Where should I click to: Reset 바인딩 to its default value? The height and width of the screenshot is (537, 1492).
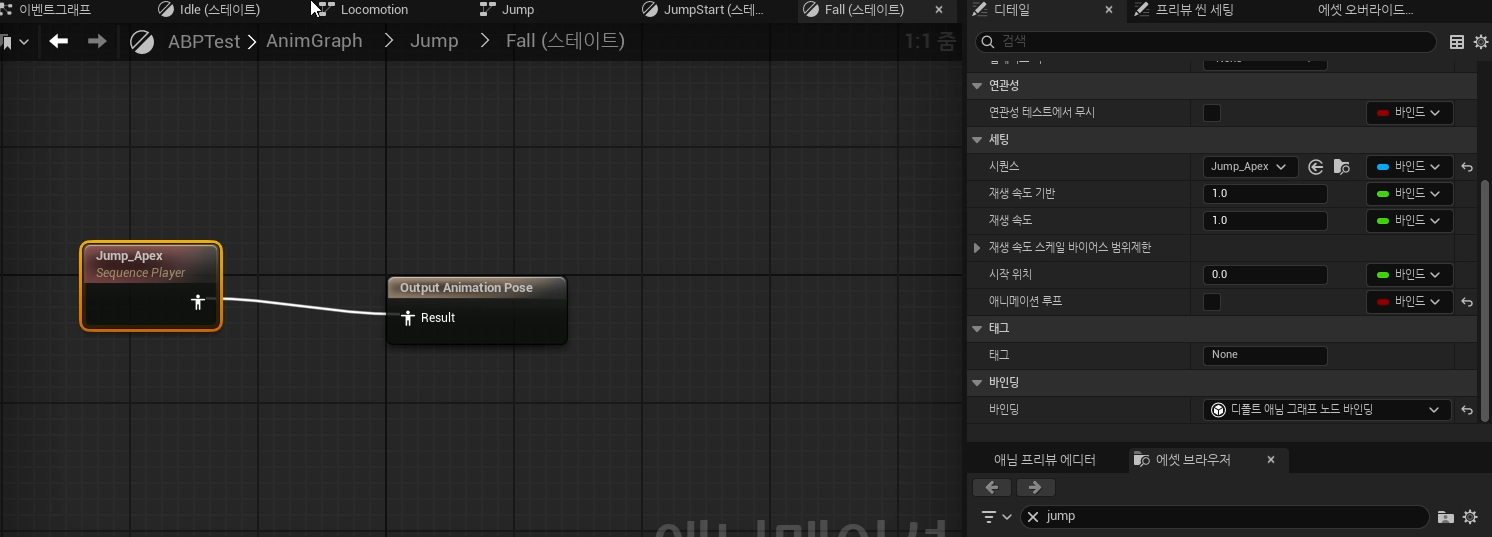point(1467,410)
